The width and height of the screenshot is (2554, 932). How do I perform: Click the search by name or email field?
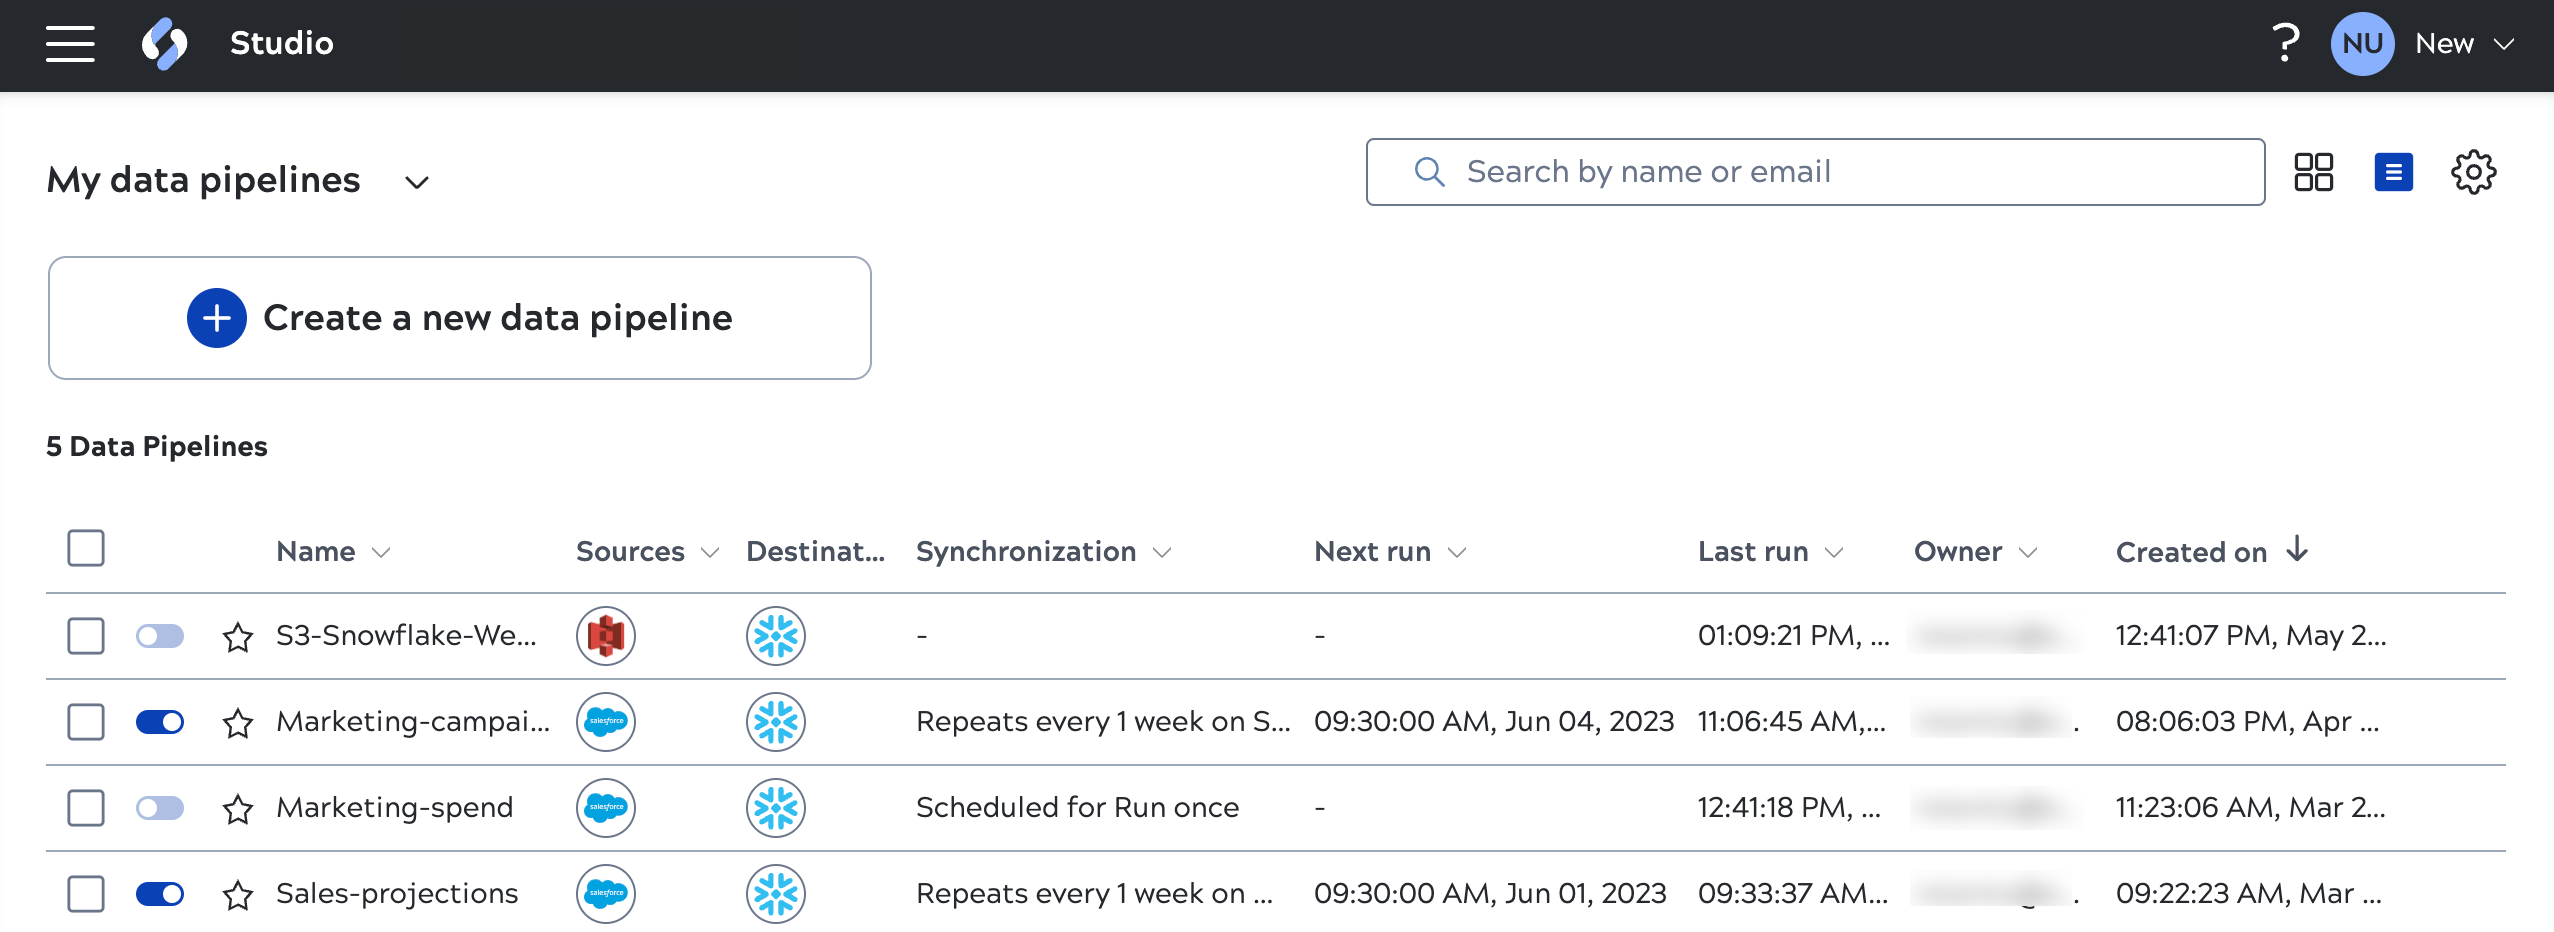point(1815,171)
